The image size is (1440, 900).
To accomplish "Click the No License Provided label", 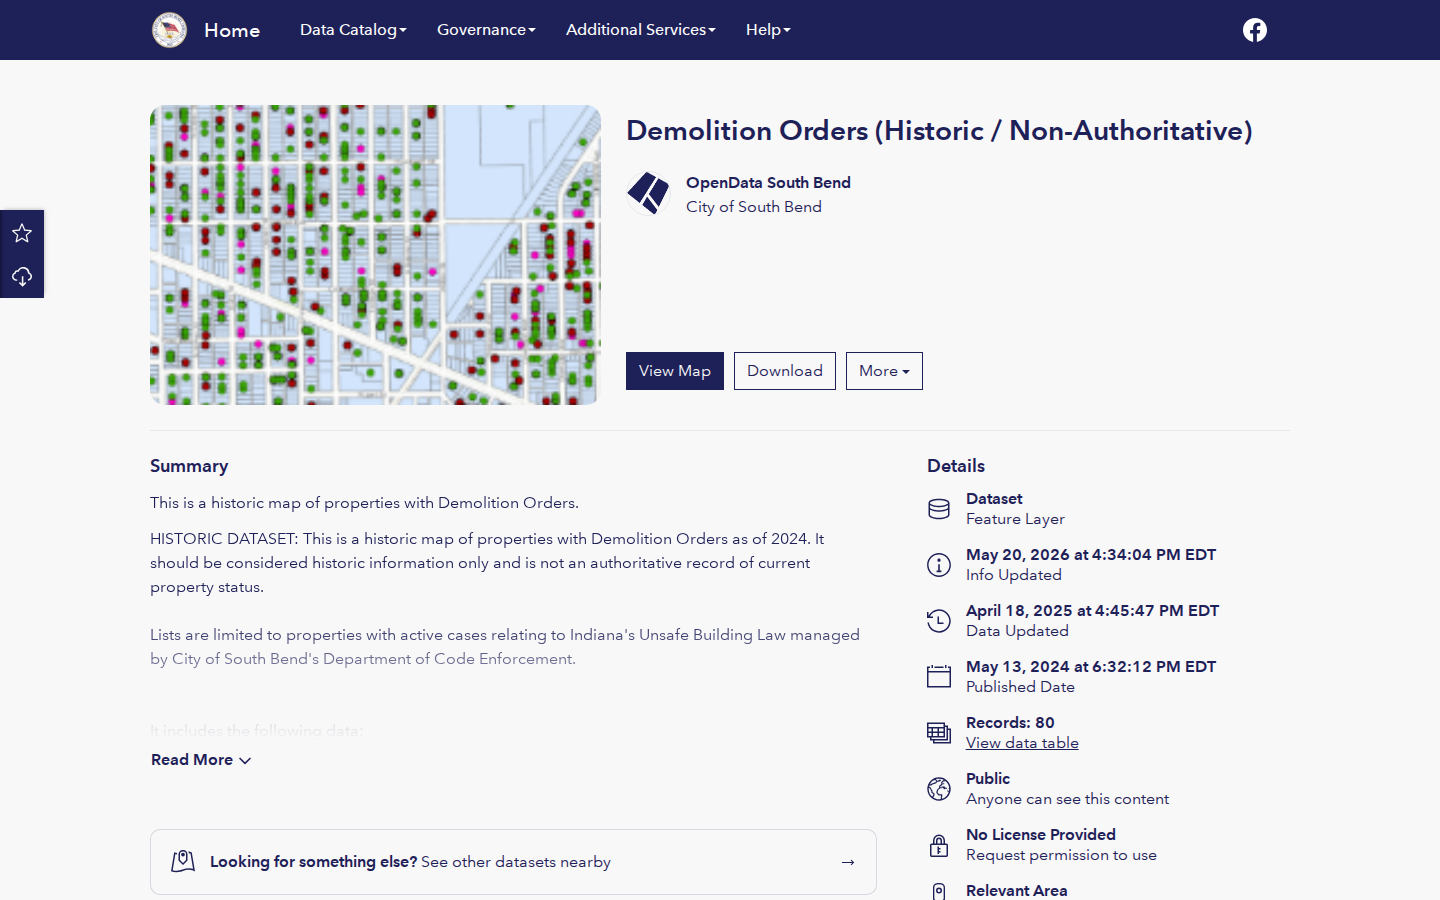I will (1041, 835).
